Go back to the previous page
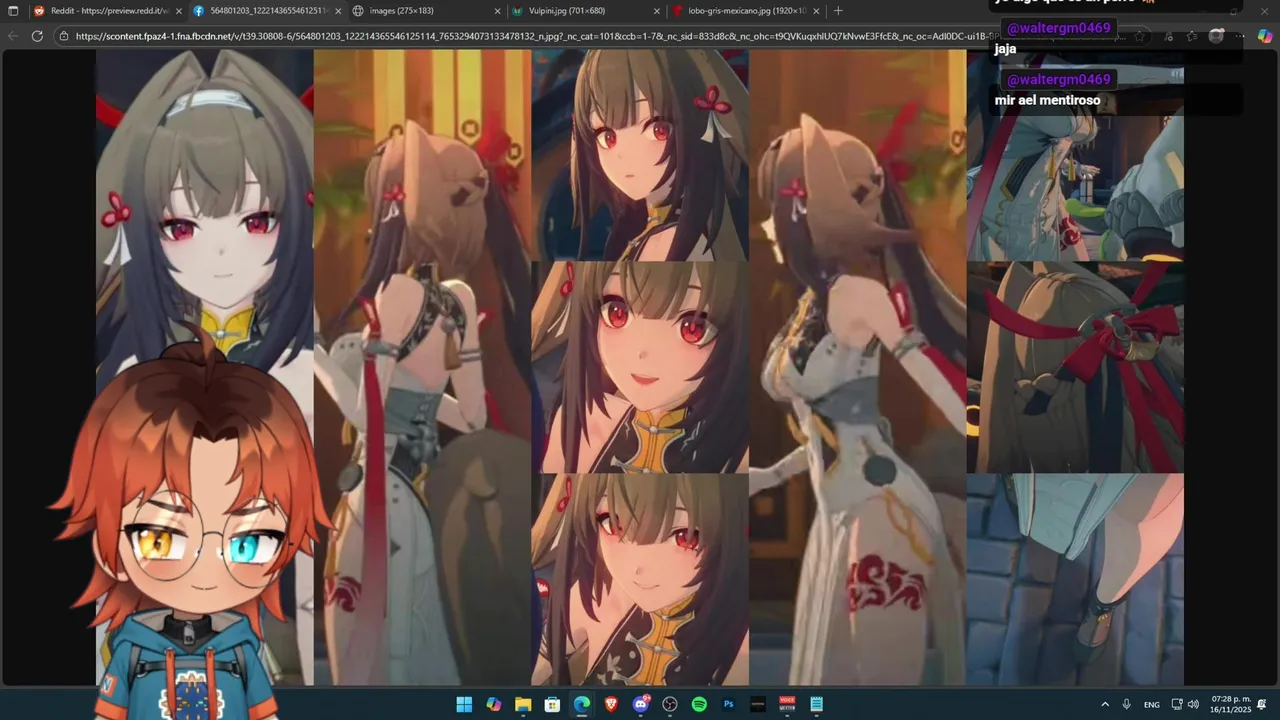The height and width of the screenshot is (720, 1280). point(13,36)
